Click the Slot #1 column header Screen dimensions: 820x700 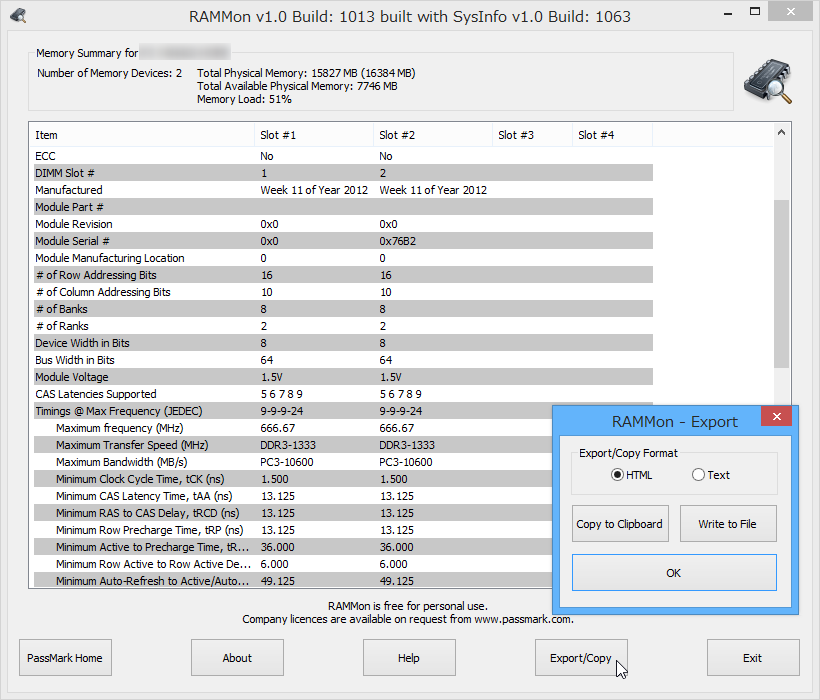[314, 135]
